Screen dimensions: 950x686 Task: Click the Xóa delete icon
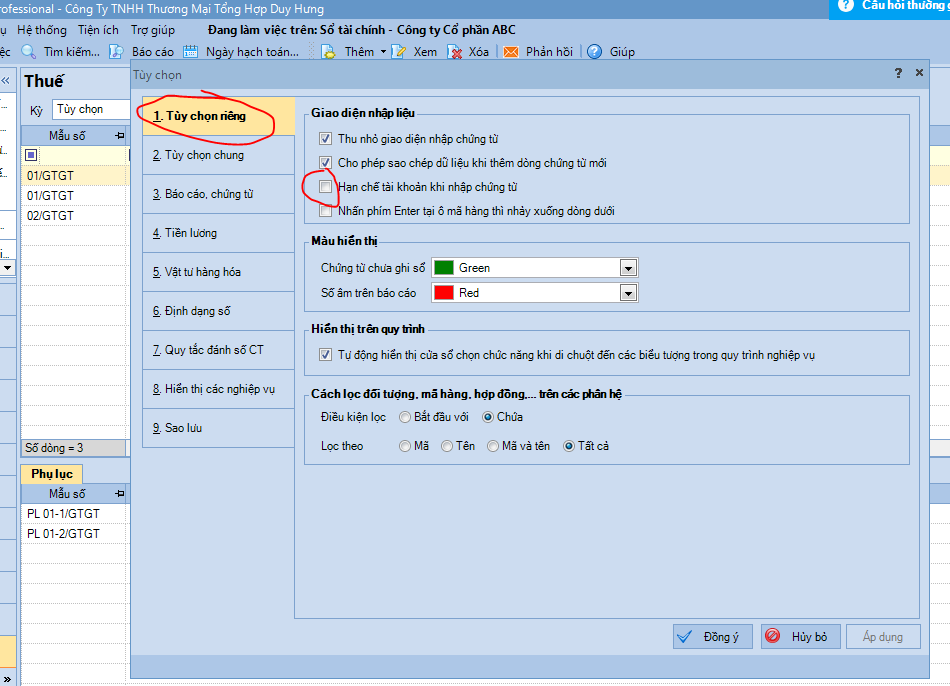(455, 52)
